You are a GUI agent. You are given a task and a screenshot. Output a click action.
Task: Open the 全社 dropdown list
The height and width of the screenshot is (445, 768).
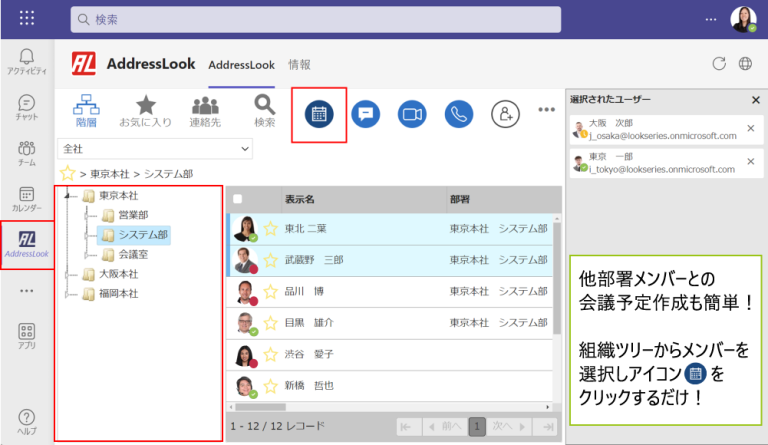[x=154, y=149]
